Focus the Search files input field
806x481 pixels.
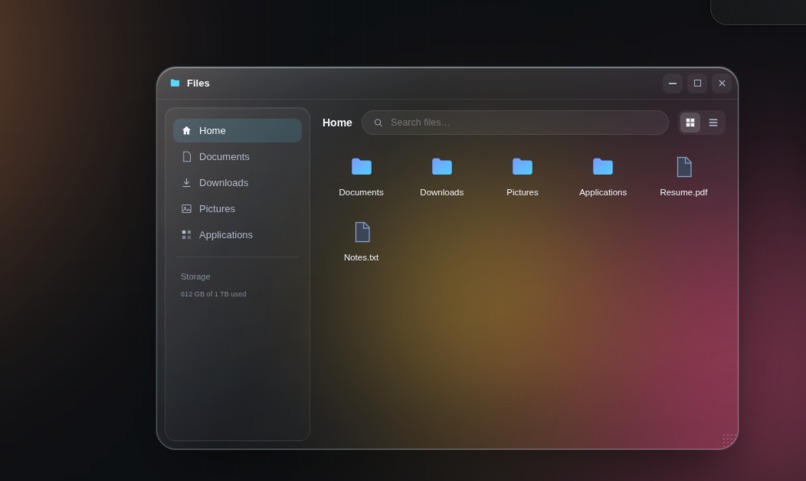click(515, 123)
